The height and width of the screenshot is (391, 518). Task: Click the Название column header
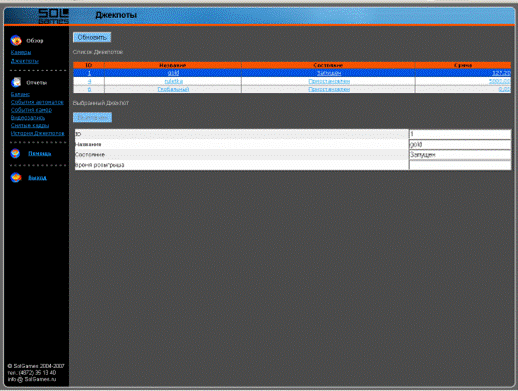pyautogui.click(x=173, y=65)
